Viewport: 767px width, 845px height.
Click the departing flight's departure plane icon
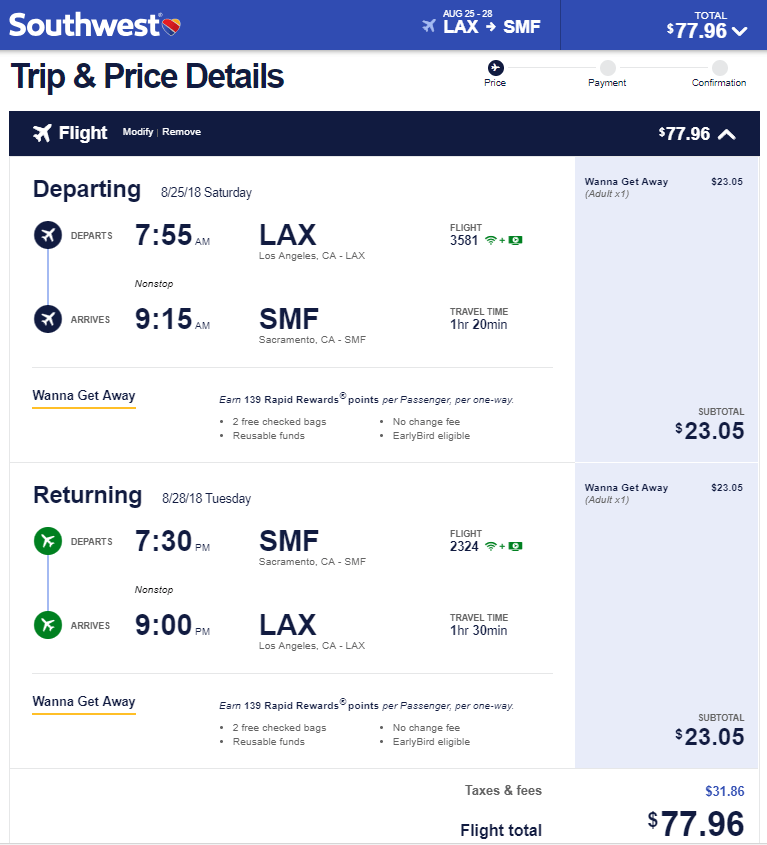tap(47, 236)
